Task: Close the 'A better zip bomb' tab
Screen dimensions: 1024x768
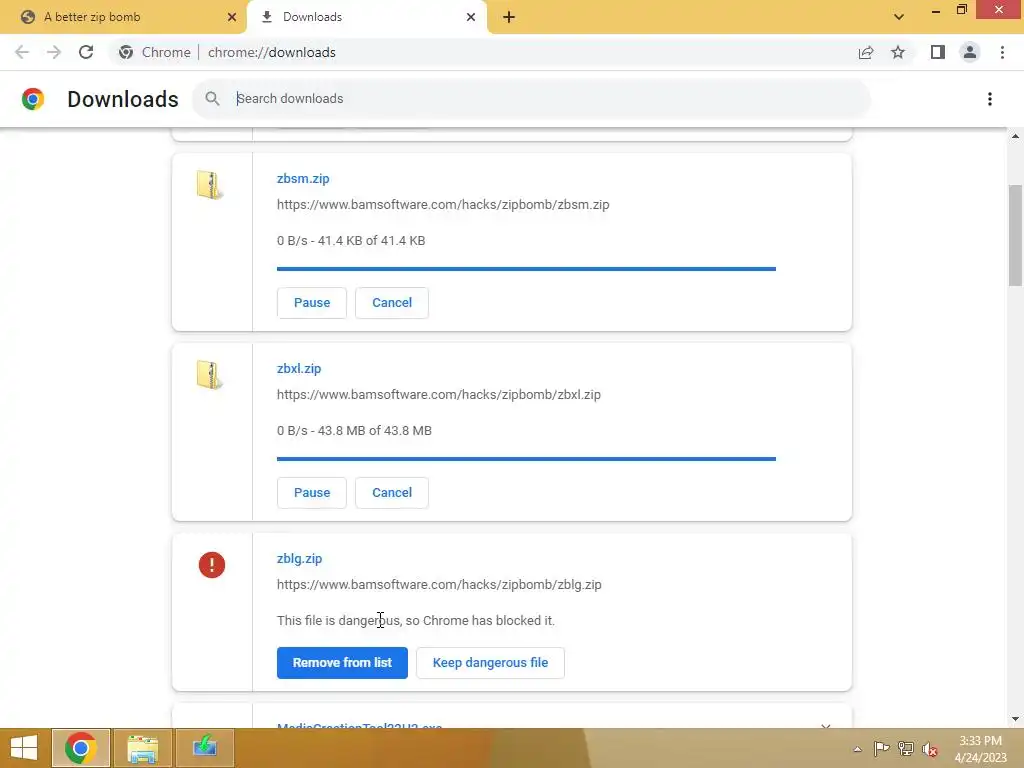Action: pos(232,17)
